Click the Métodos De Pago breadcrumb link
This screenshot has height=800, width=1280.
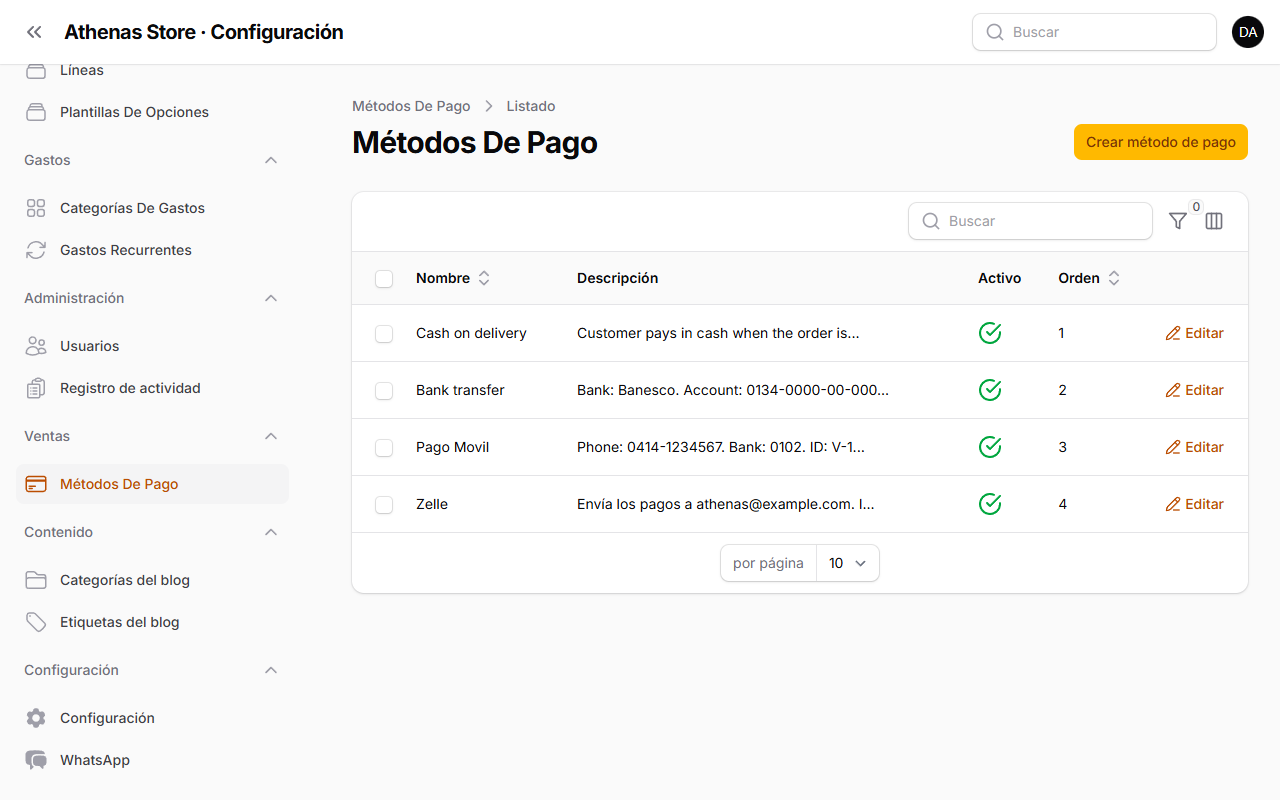pyautogui.click(x=411, y=106)
